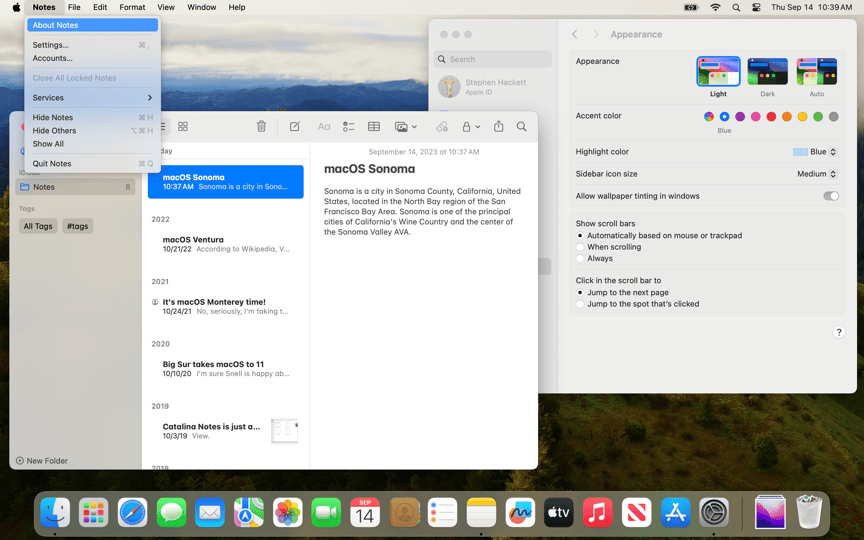Open App Store from the Dock
The height and width of the screenshot is (540, 864).
[x=675, y=512]
